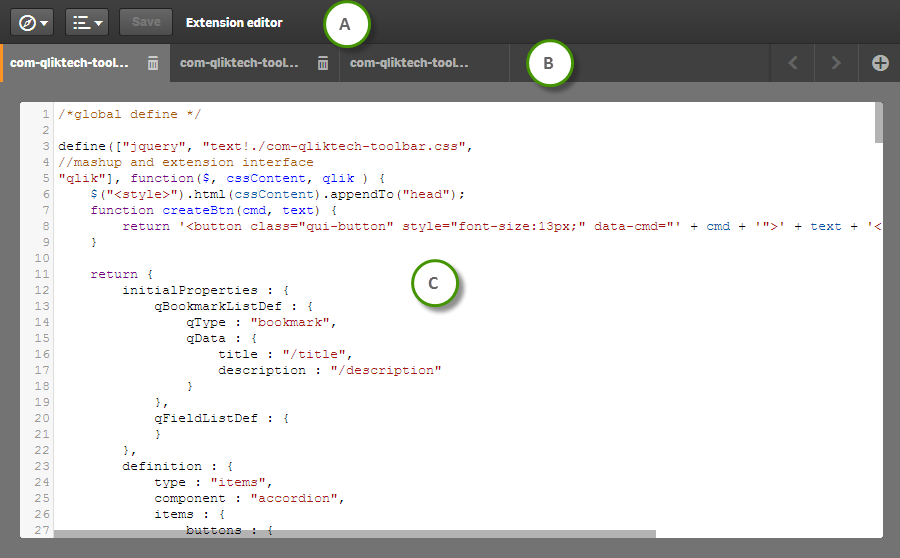Open the compass navigation dropdown

tap(32, 22)
